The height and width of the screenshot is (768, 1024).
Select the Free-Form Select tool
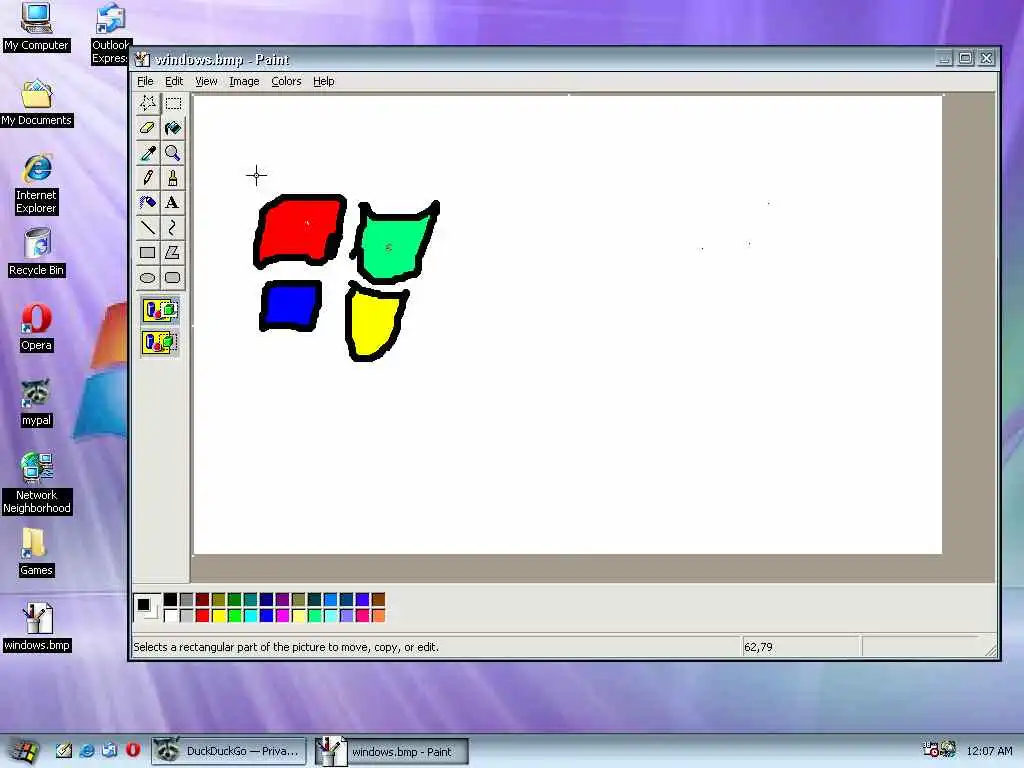click(x=148, y=103)
